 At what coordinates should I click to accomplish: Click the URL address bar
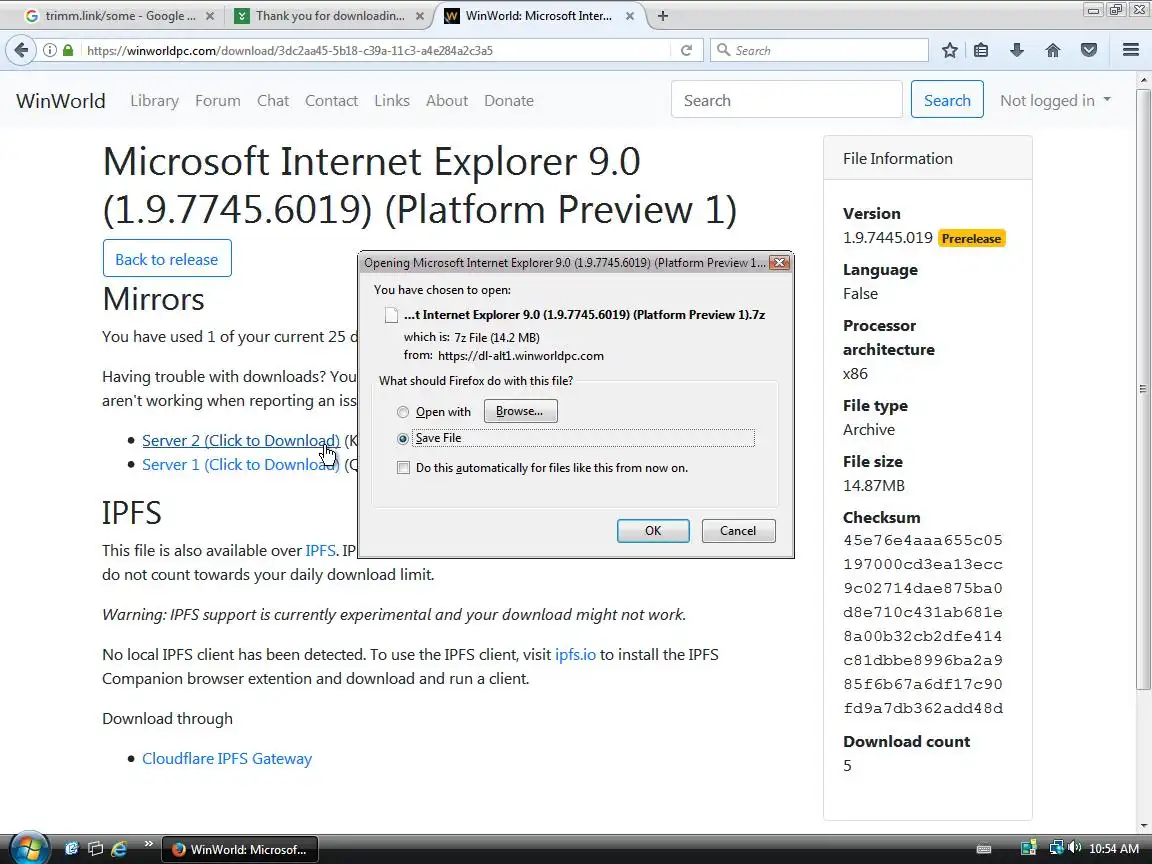[375, 50]
